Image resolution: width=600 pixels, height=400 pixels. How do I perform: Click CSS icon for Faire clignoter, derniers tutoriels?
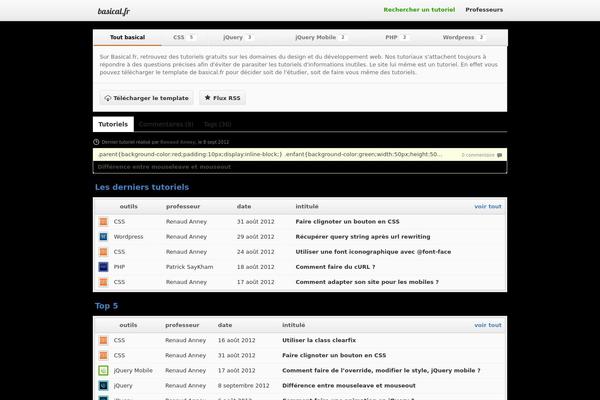[x=103, y=222]
